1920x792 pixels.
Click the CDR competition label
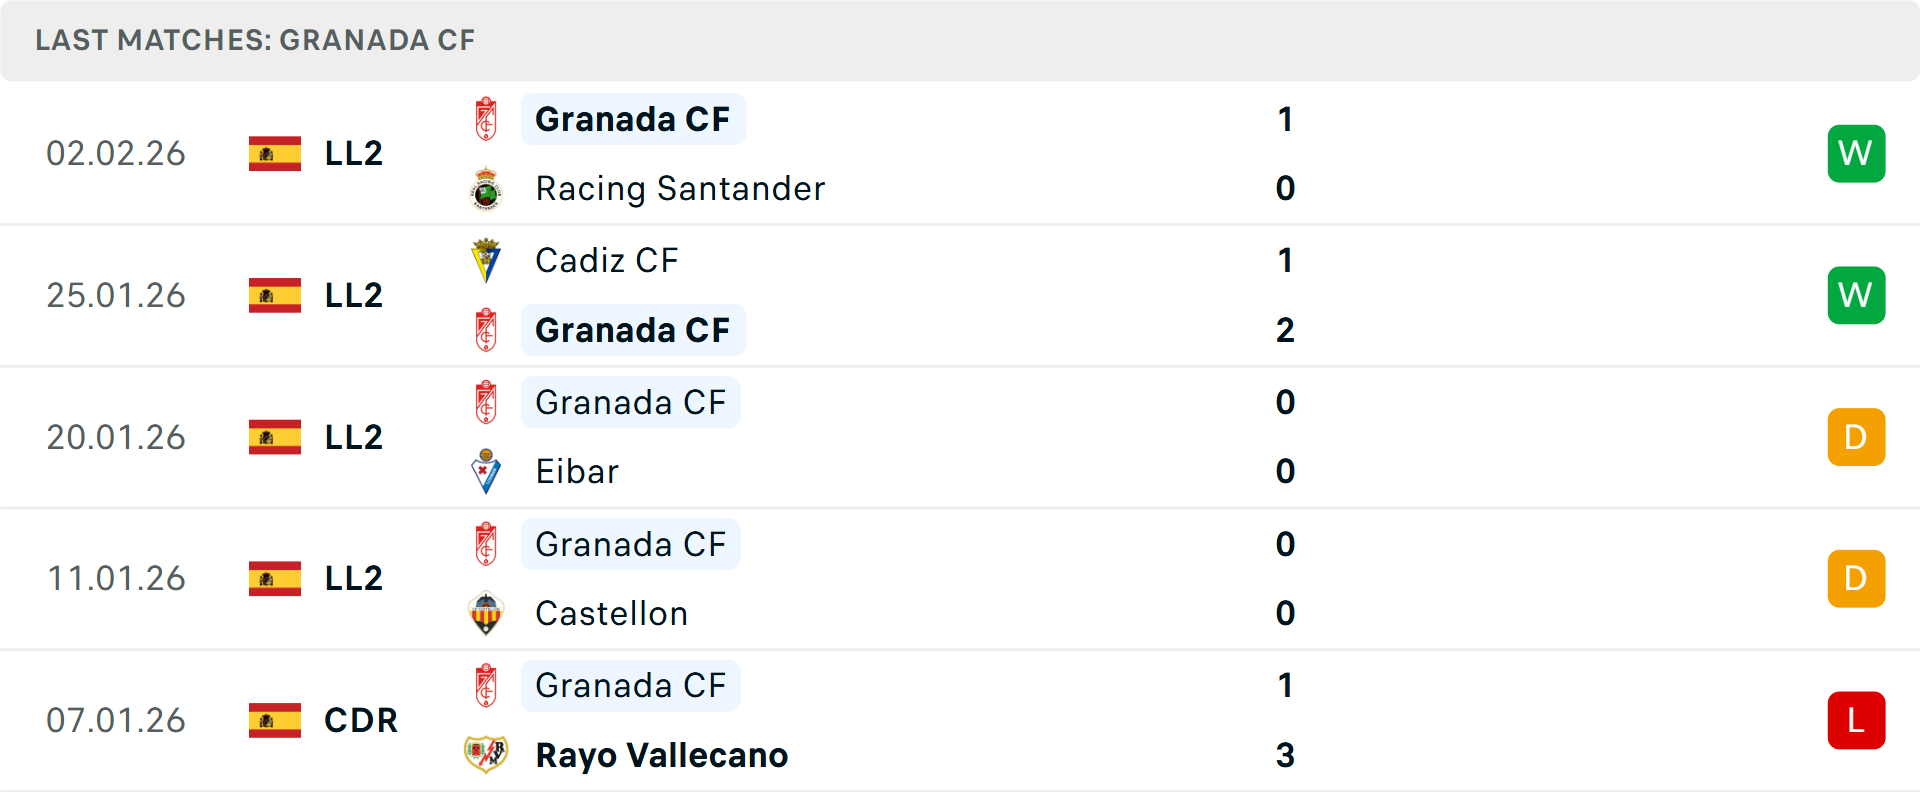coord(361,720)
